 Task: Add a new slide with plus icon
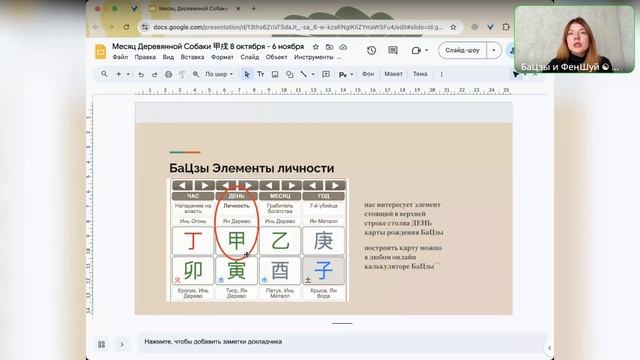point(118,74)
